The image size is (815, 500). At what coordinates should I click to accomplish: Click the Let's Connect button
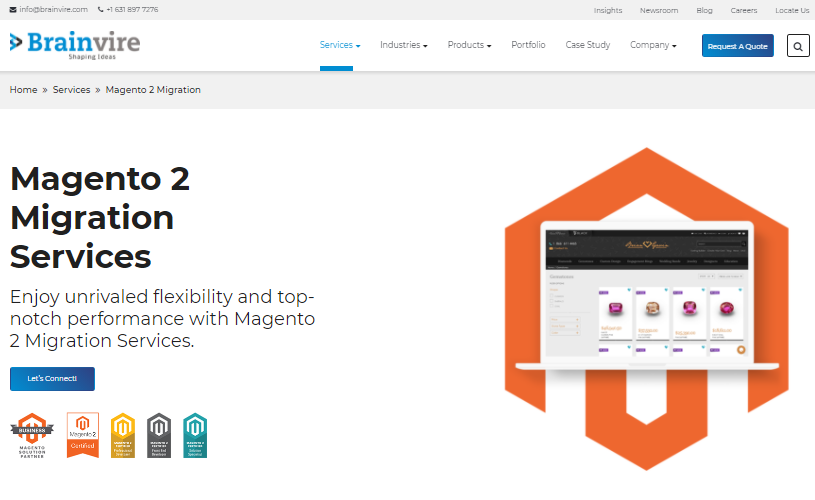click(52, 379)
